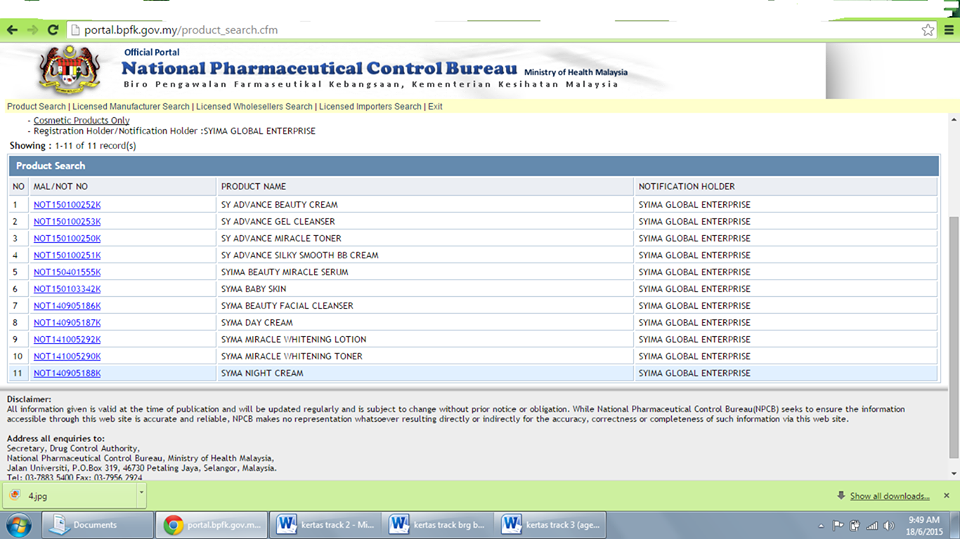Switch to Word kertas track 3 document
The width and height of the screenshot is (960, 539).
(550, 525)
